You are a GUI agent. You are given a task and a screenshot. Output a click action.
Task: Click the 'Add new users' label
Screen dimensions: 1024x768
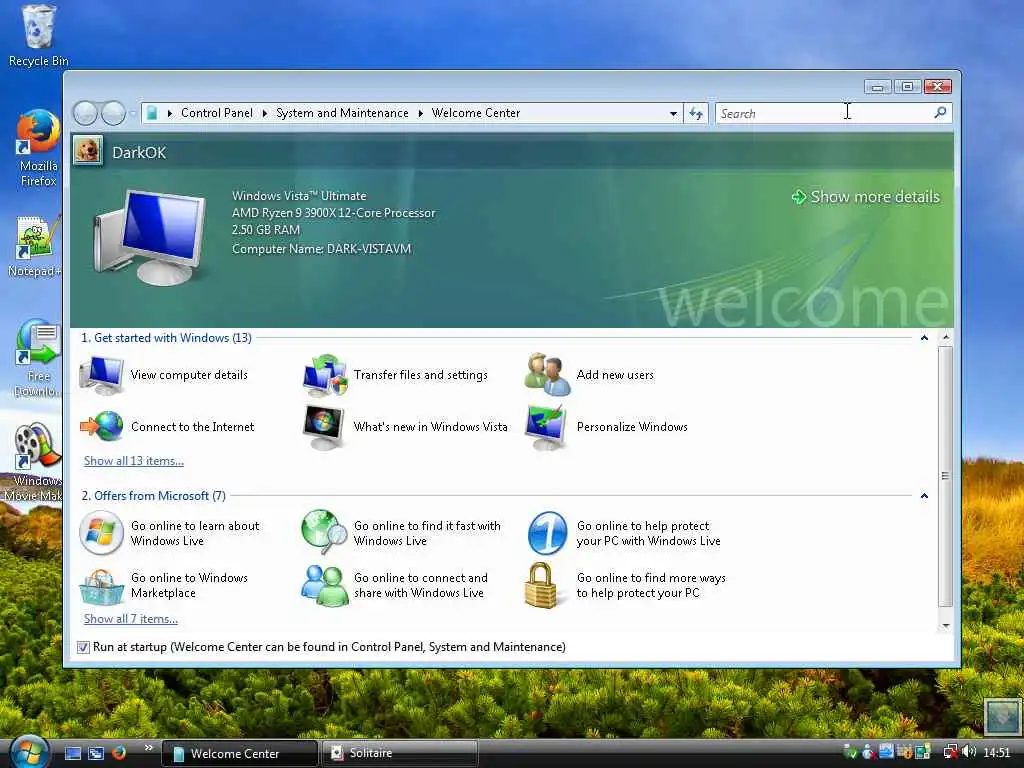click(x=615, y=375)
